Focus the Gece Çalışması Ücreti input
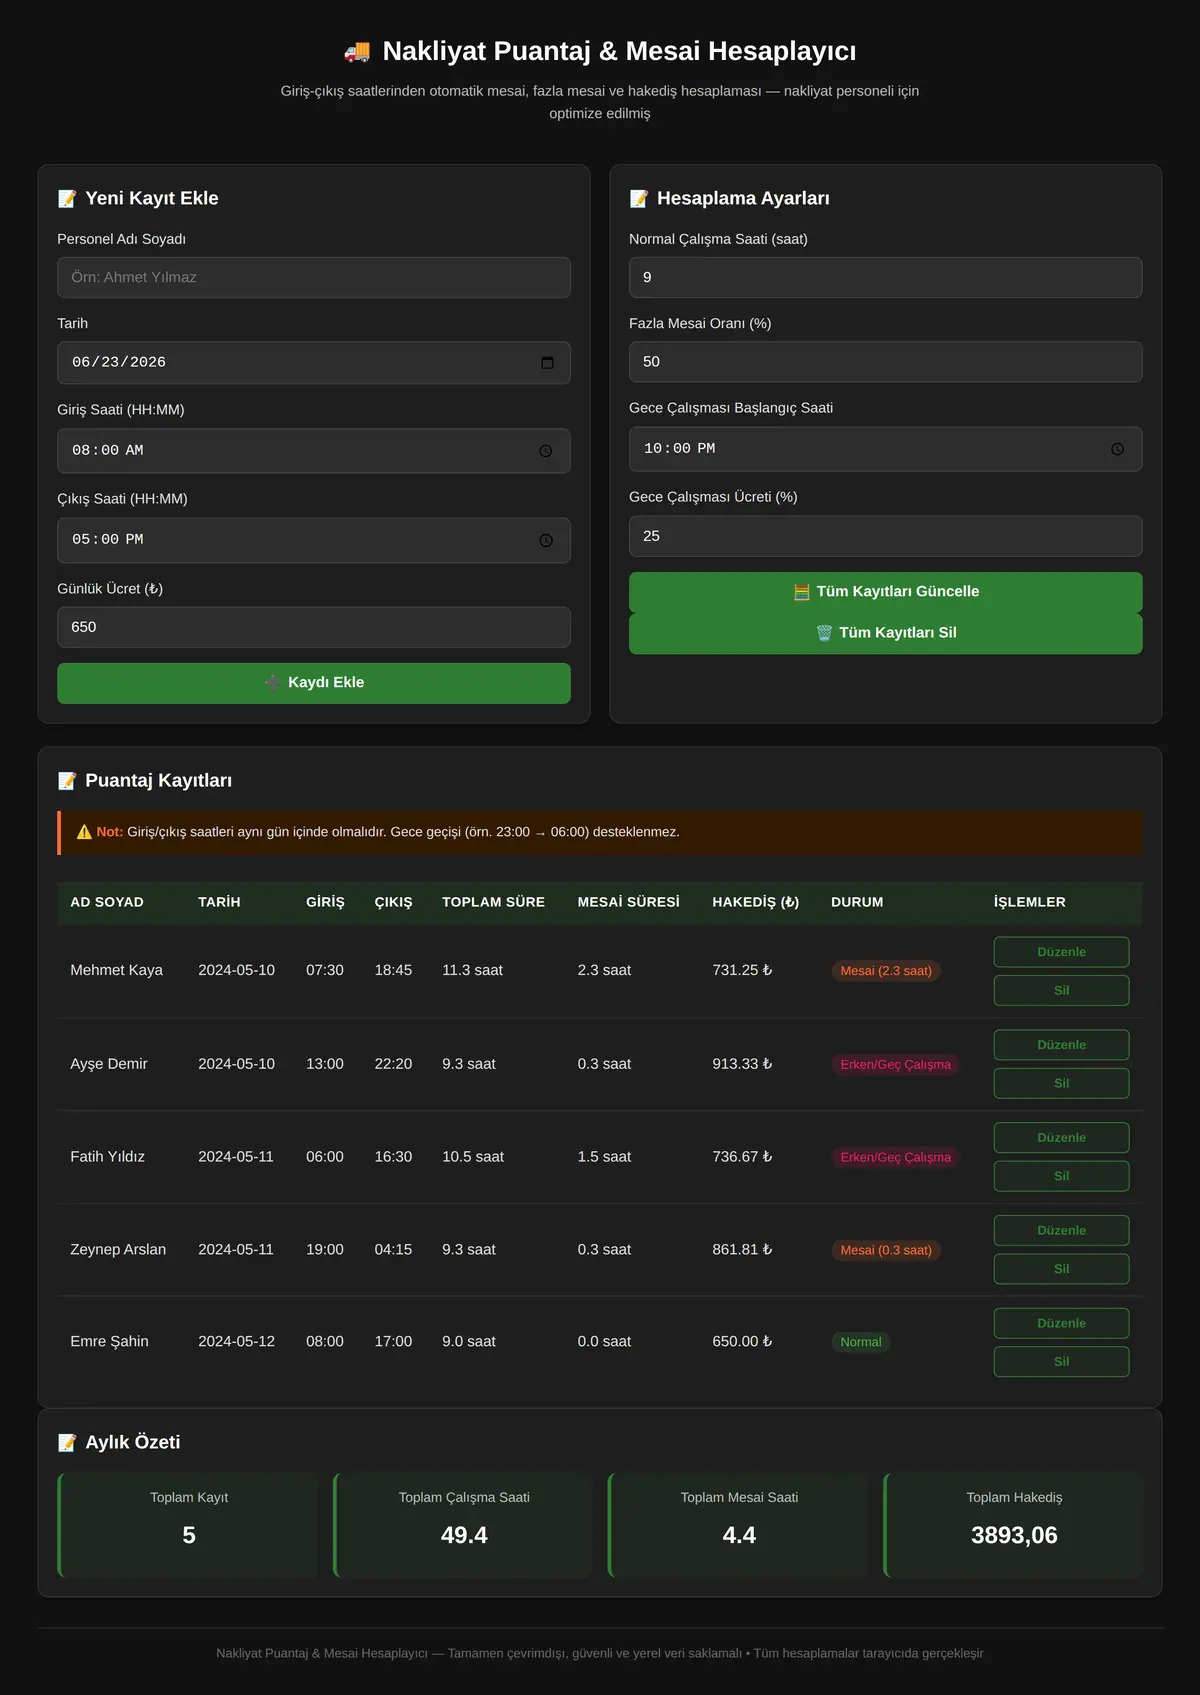Image resolution: width=1200 pixels, height=1695 pixels. 886,536
